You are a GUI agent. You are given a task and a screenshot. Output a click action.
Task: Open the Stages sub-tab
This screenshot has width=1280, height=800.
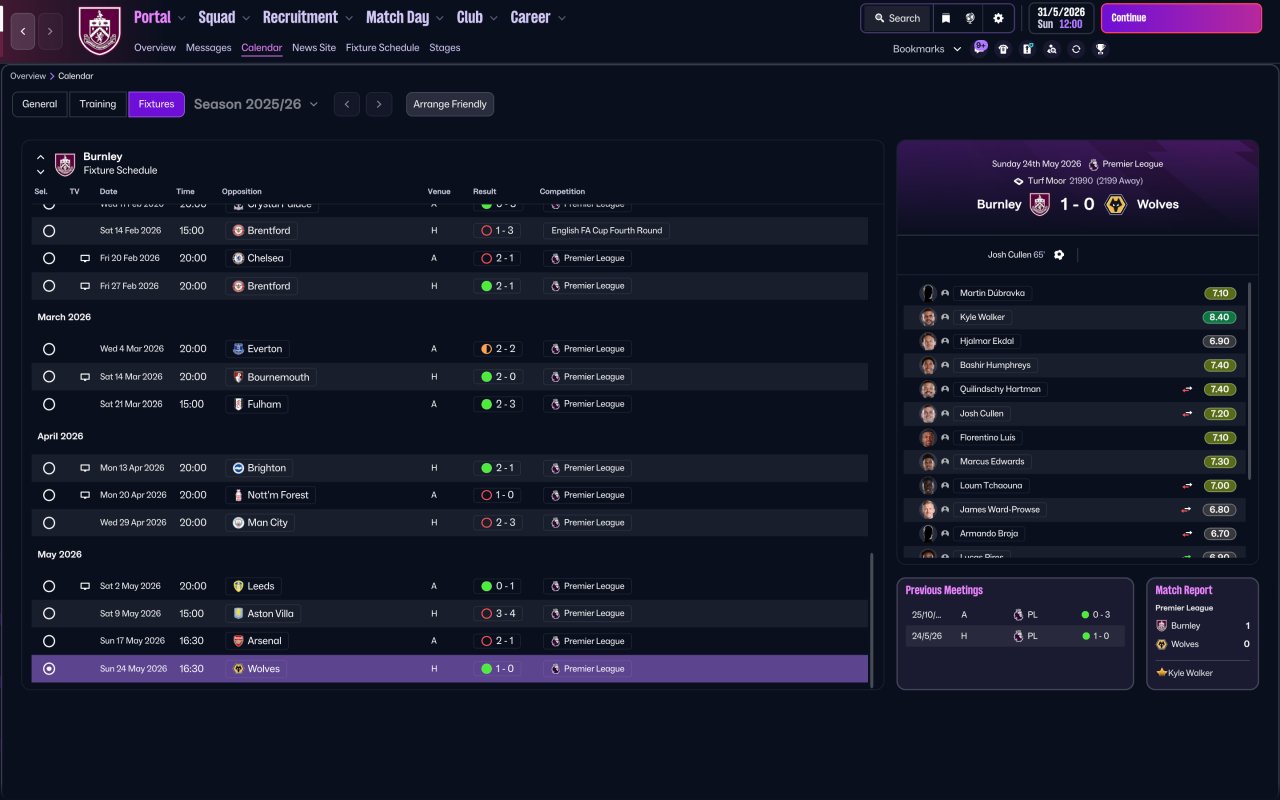[x=445, y=48]
